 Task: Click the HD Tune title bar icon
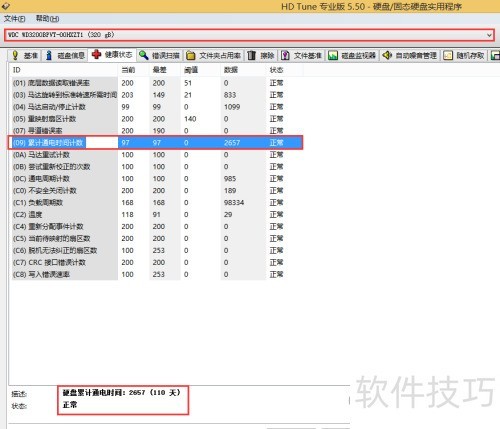pos(5,6)
